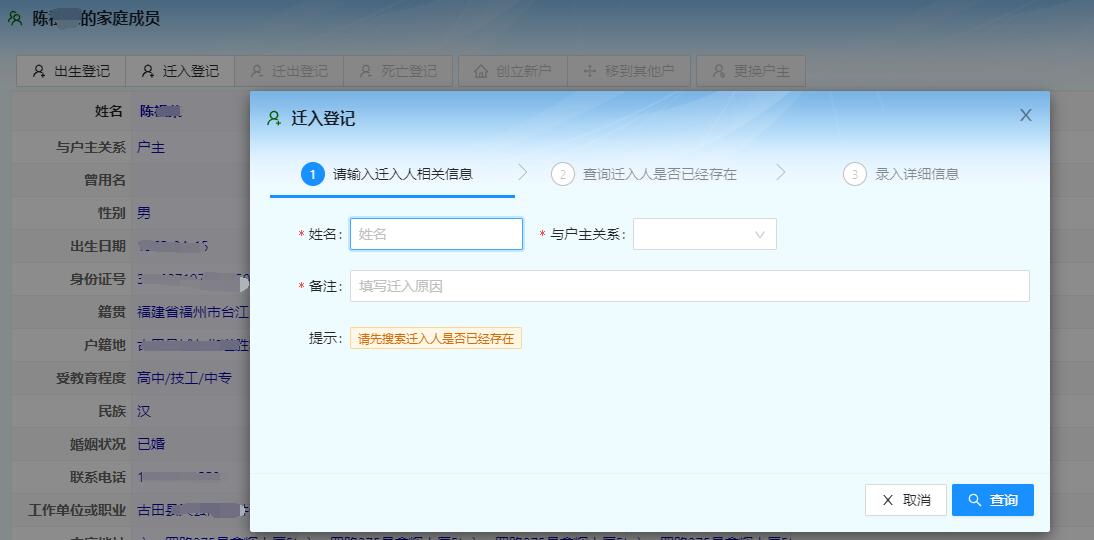1094x540 pixels.
Task: Click the 更换户主 toolbar button
Action: tap(751, 71)
